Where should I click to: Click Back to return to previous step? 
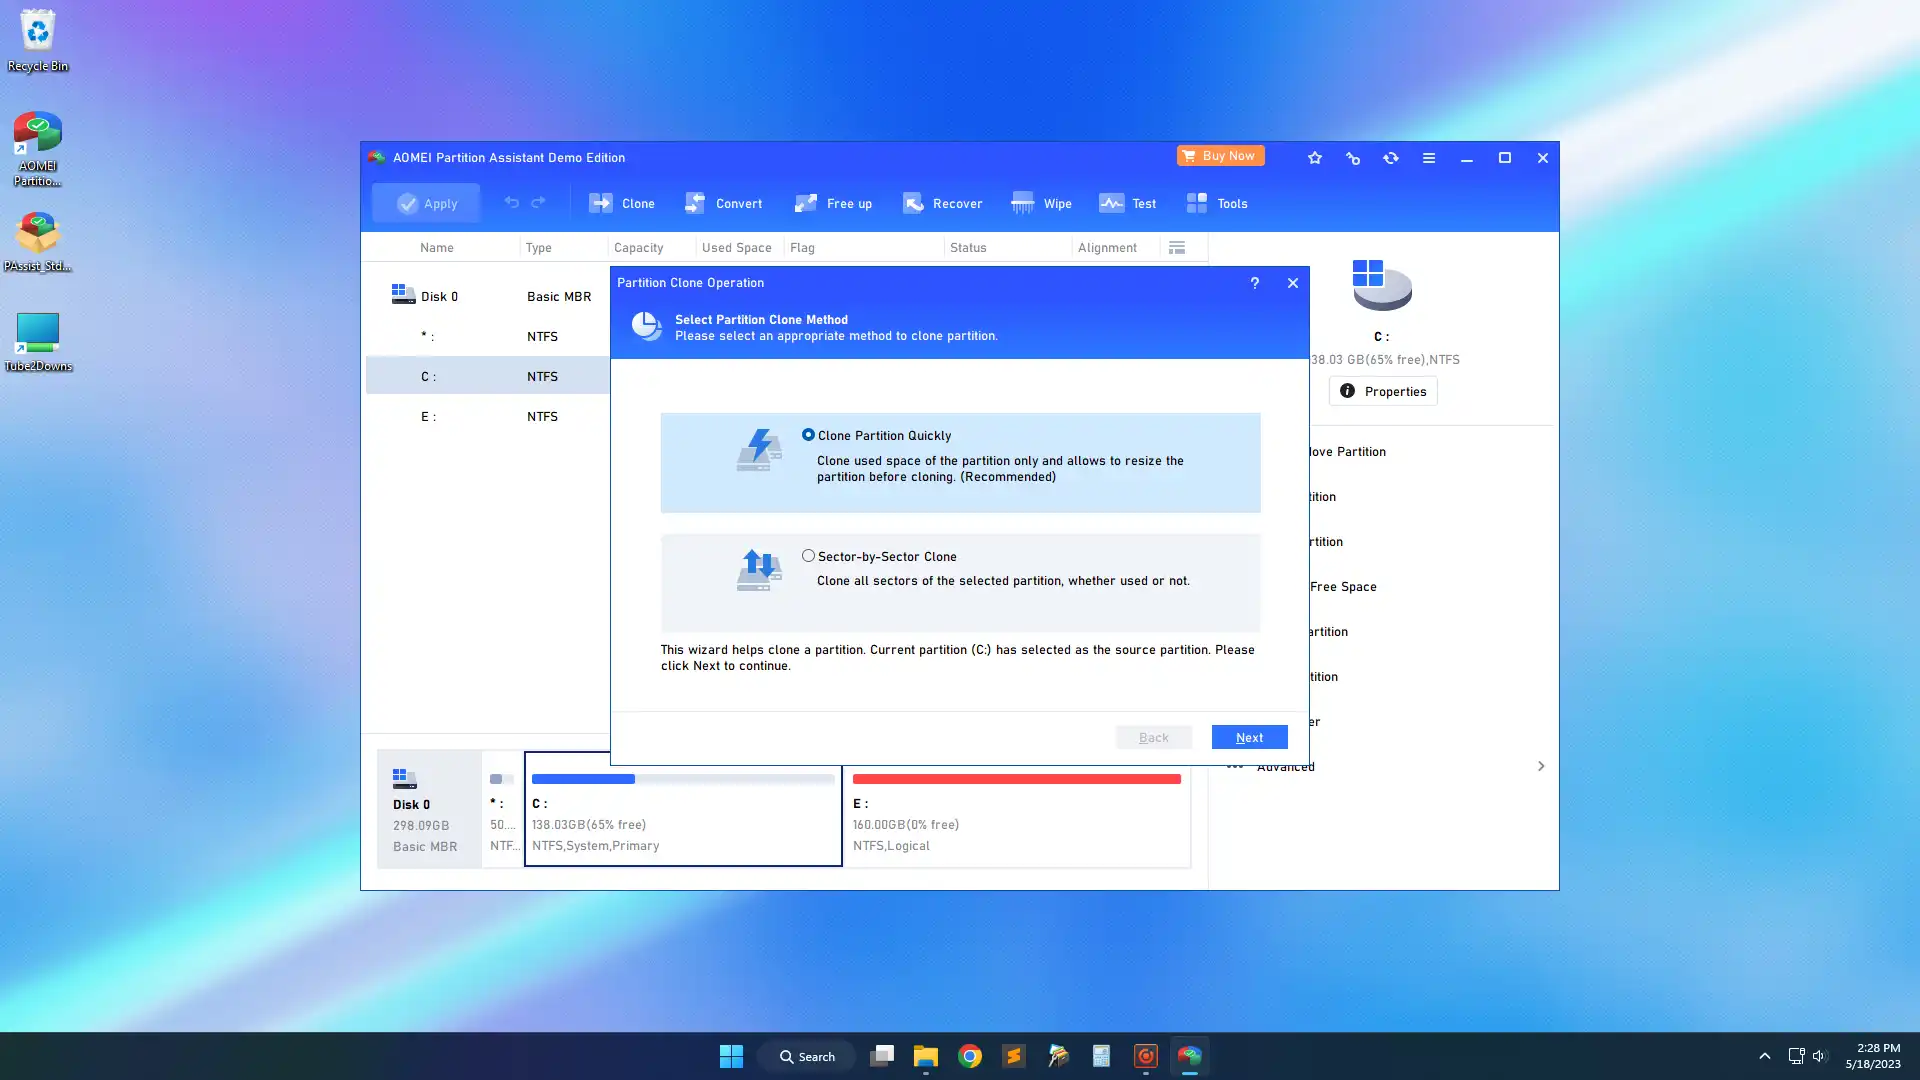tap(1153, 737)
